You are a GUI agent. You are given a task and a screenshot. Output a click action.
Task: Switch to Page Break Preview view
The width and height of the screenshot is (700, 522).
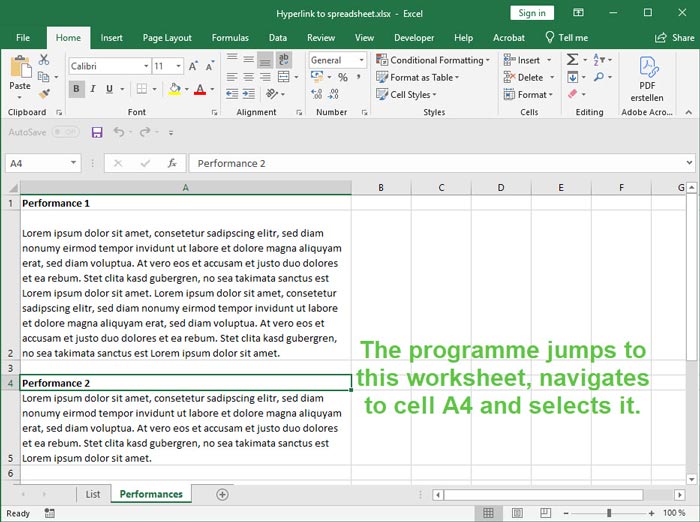tap(546, 513)
